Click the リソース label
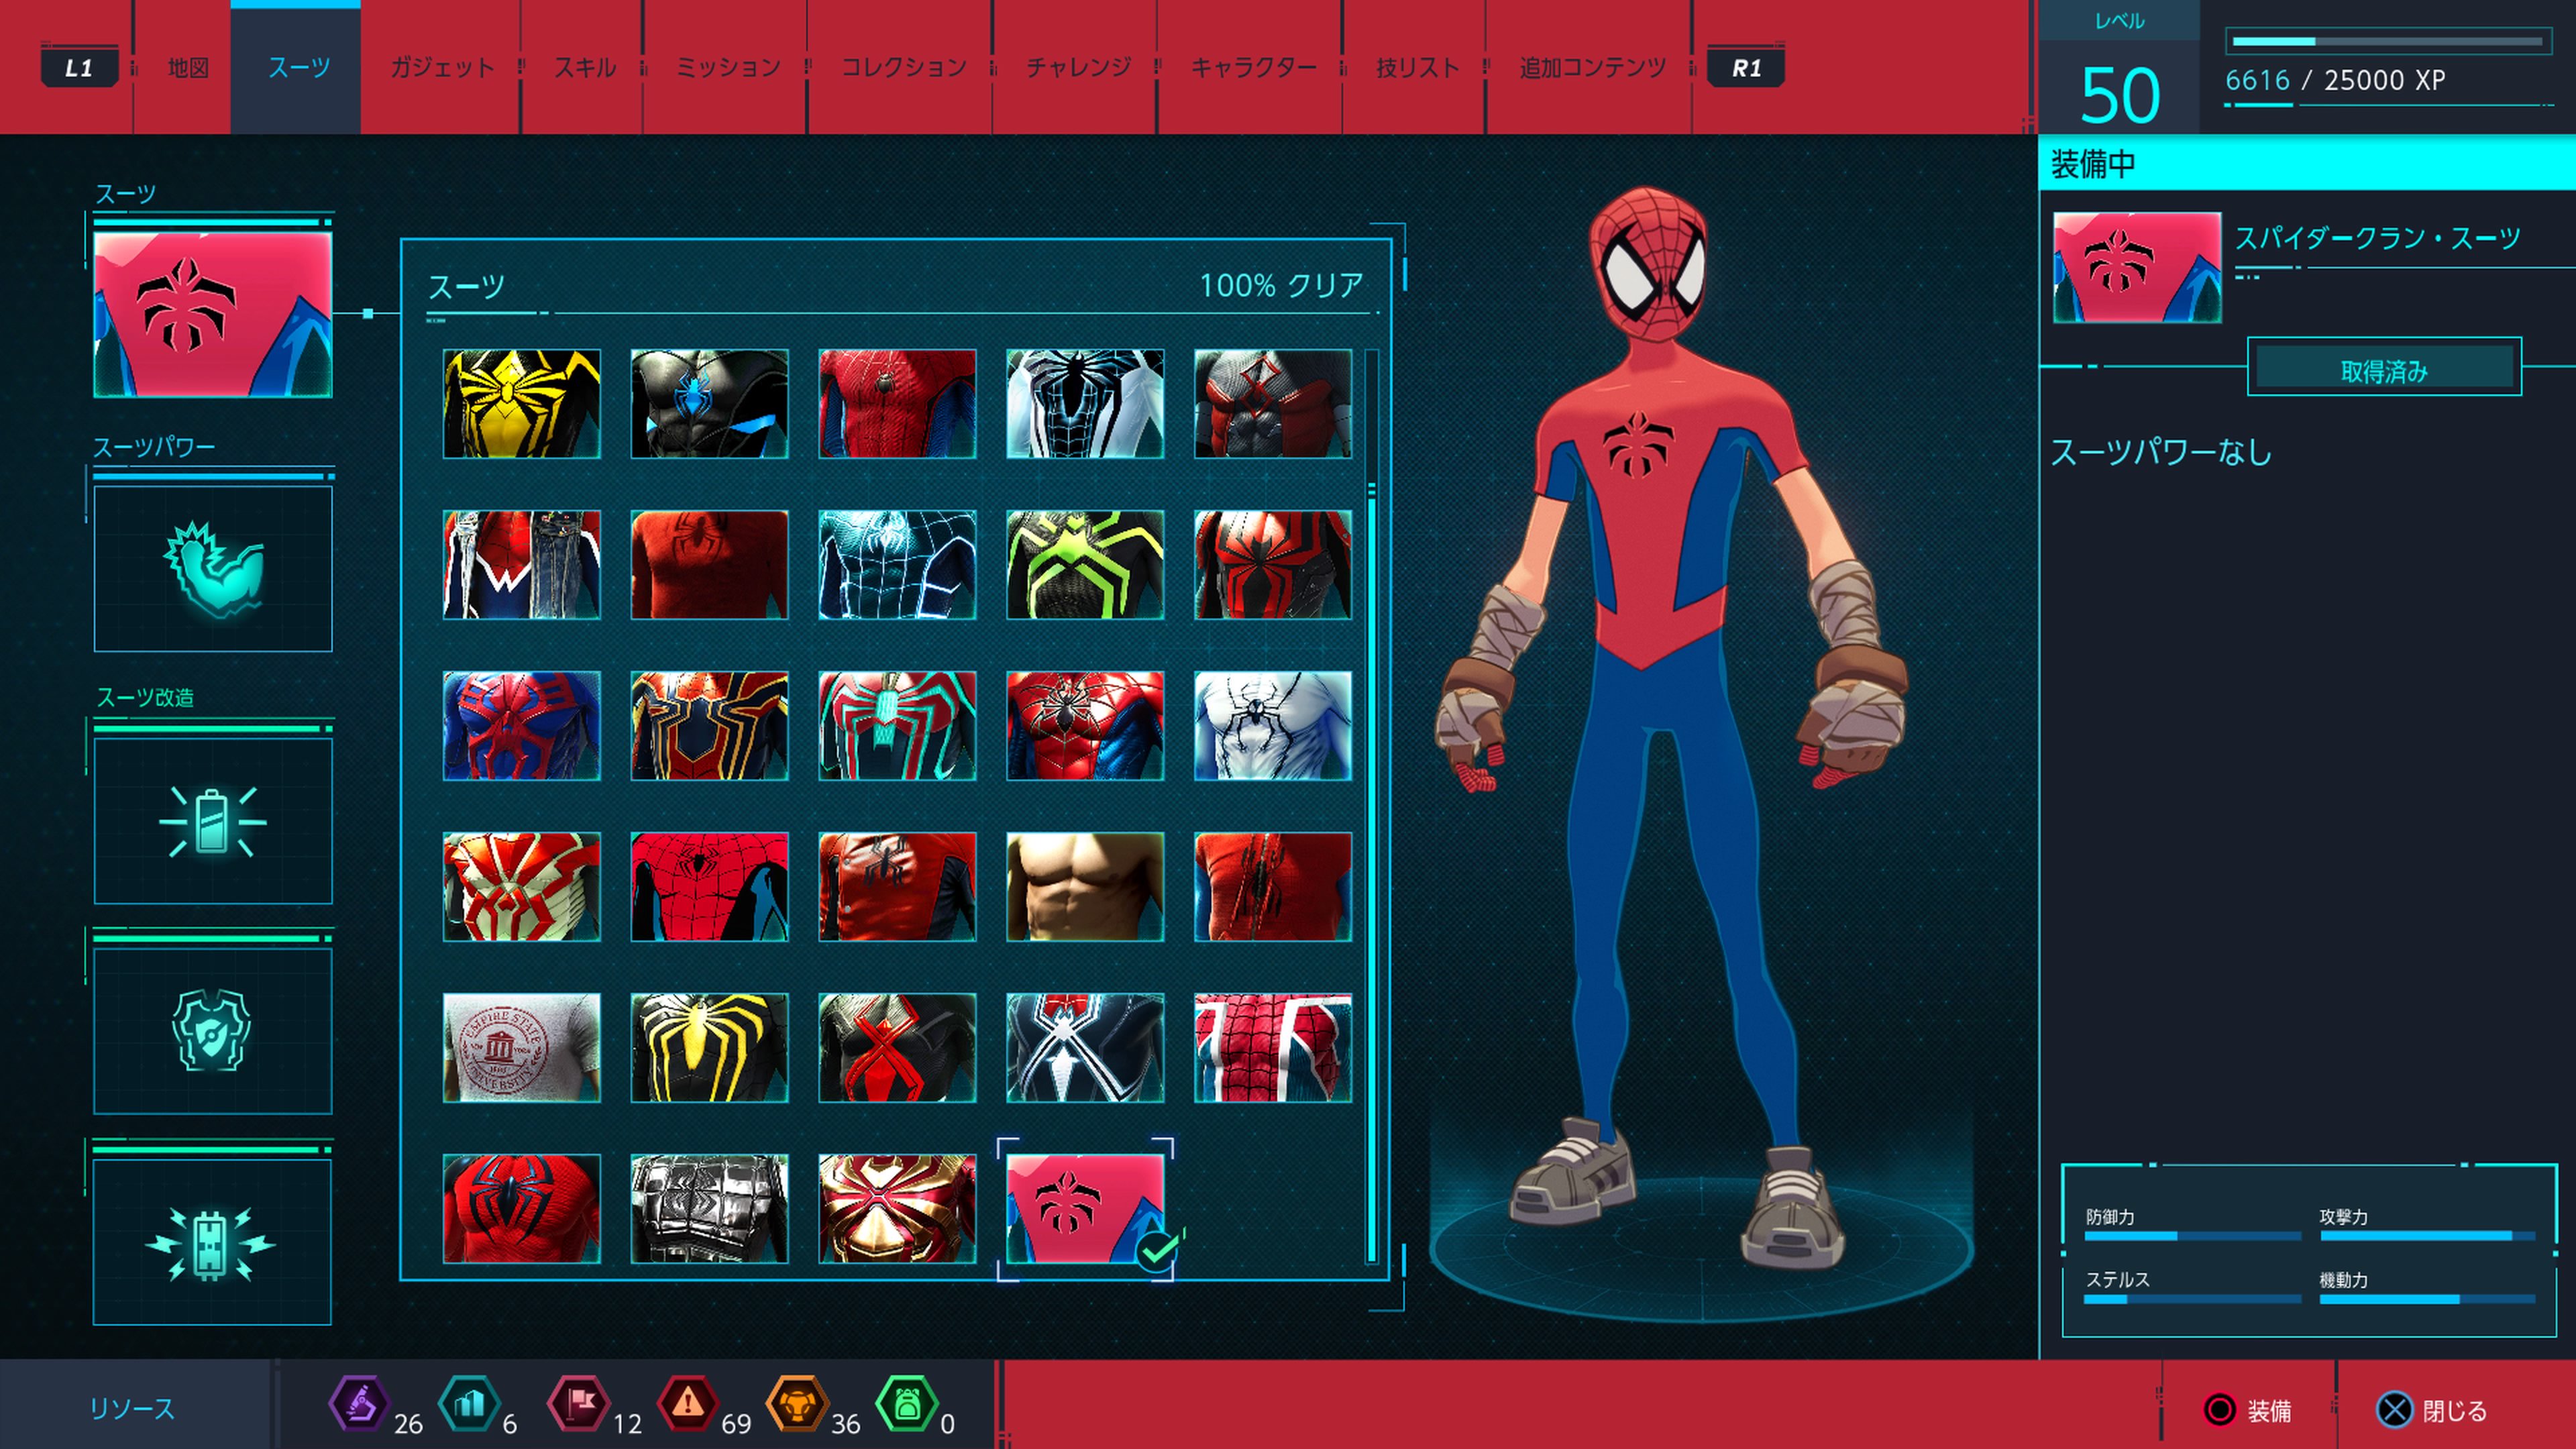The height and width of the screenshot is (1449, 2576). [132, 1408]
